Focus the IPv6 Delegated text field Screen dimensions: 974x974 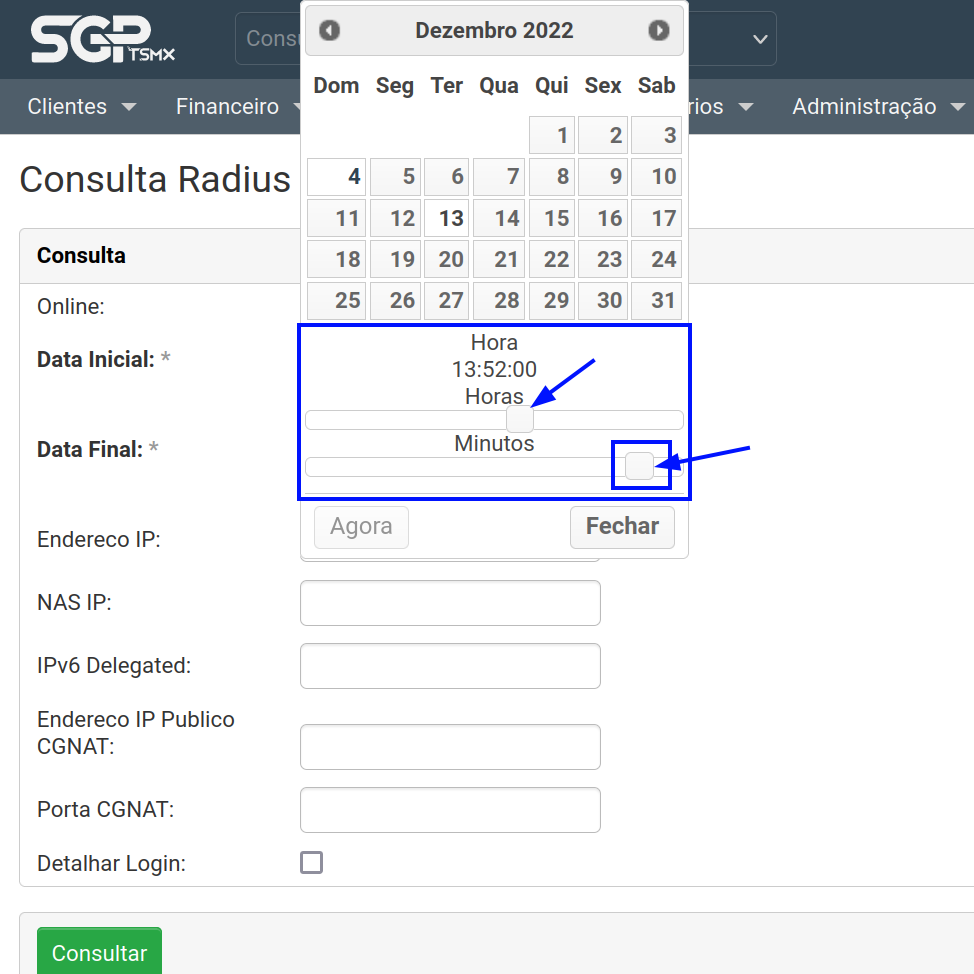pyautogui.click(x=450, y=666)
